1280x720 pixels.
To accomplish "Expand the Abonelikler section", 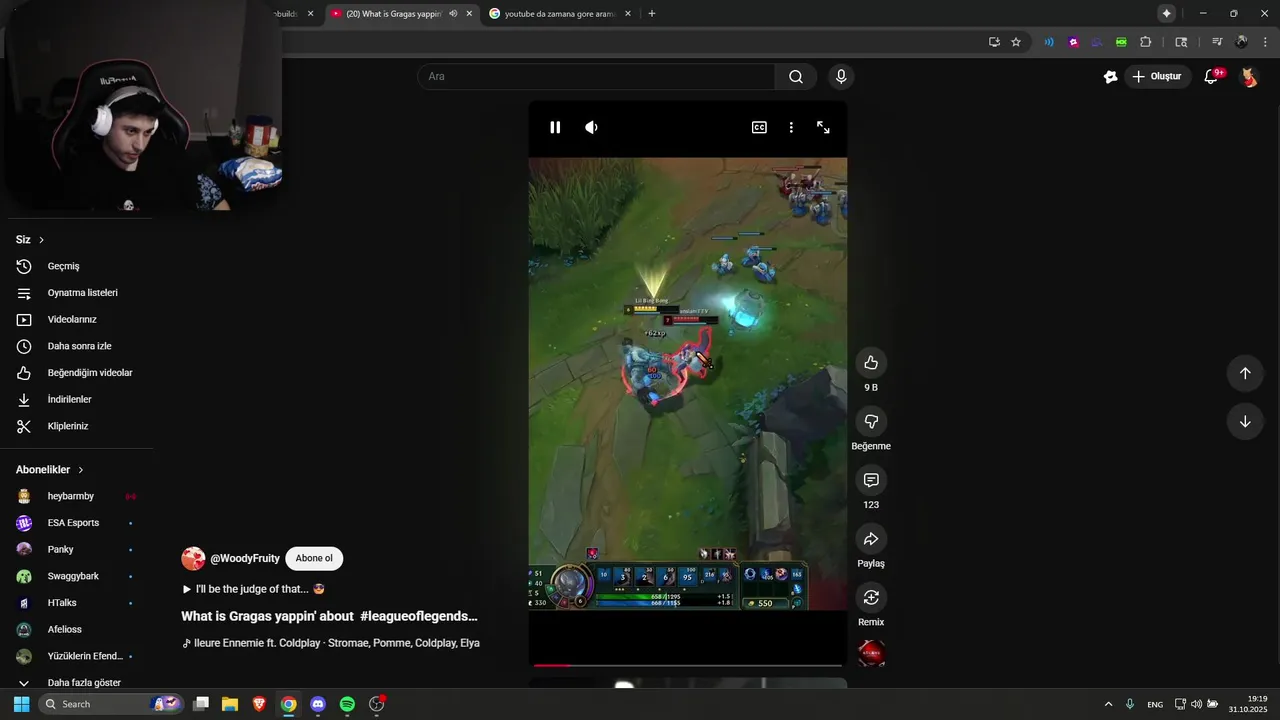I will [x=50, y=470].
